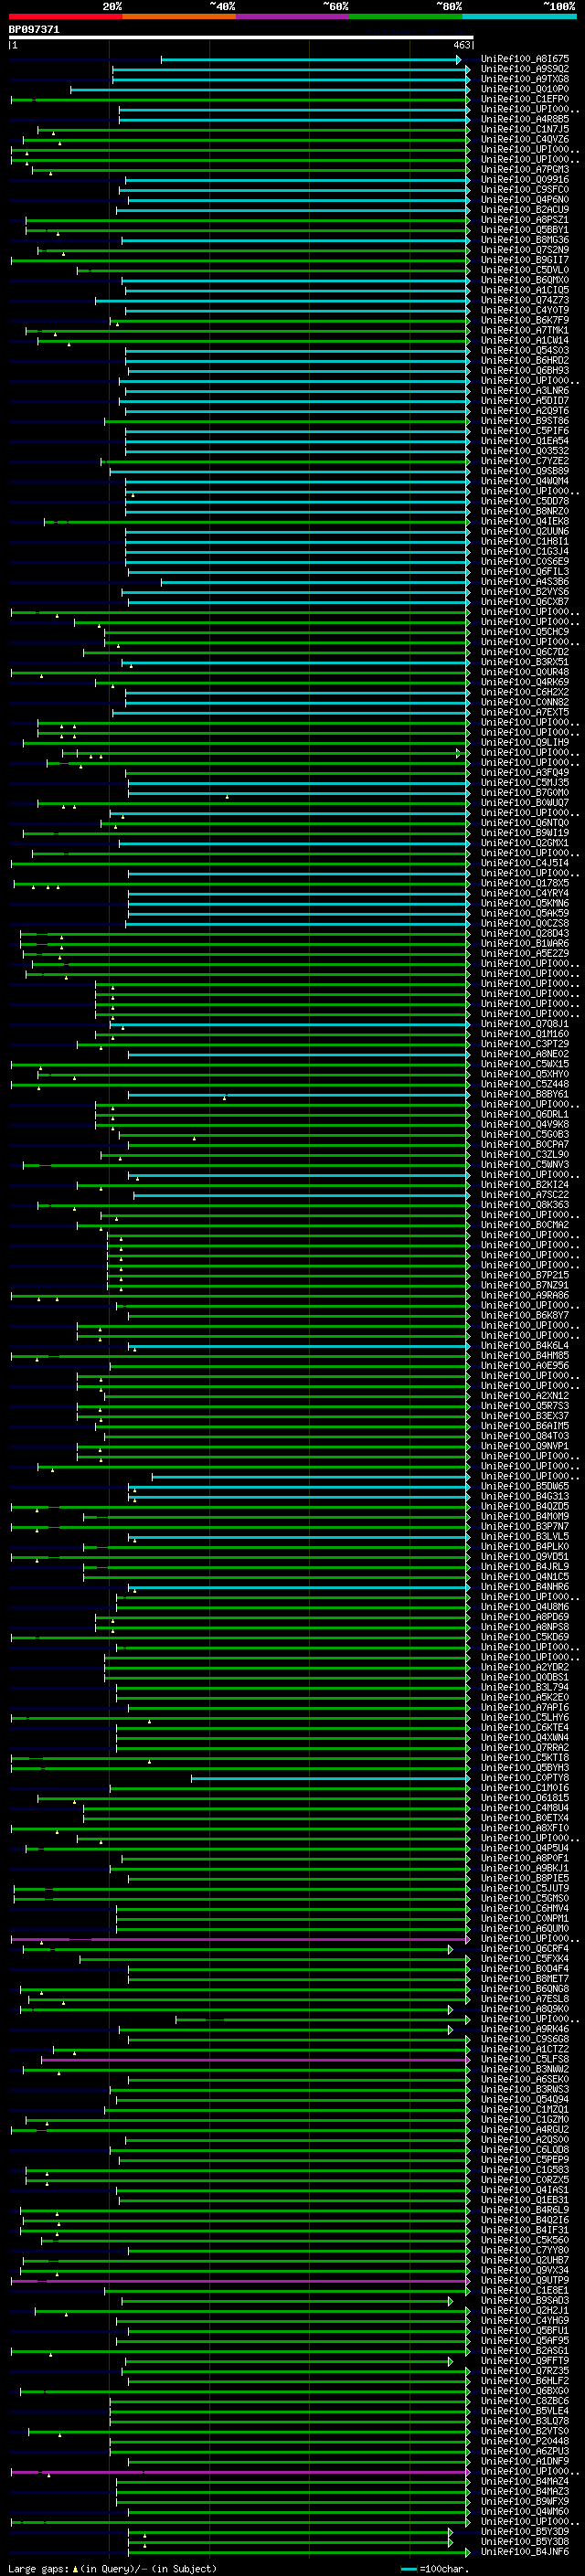Select the UniRef100_B9GII7 label
The image size is (585, 2576).
click(x=525, y=260)
